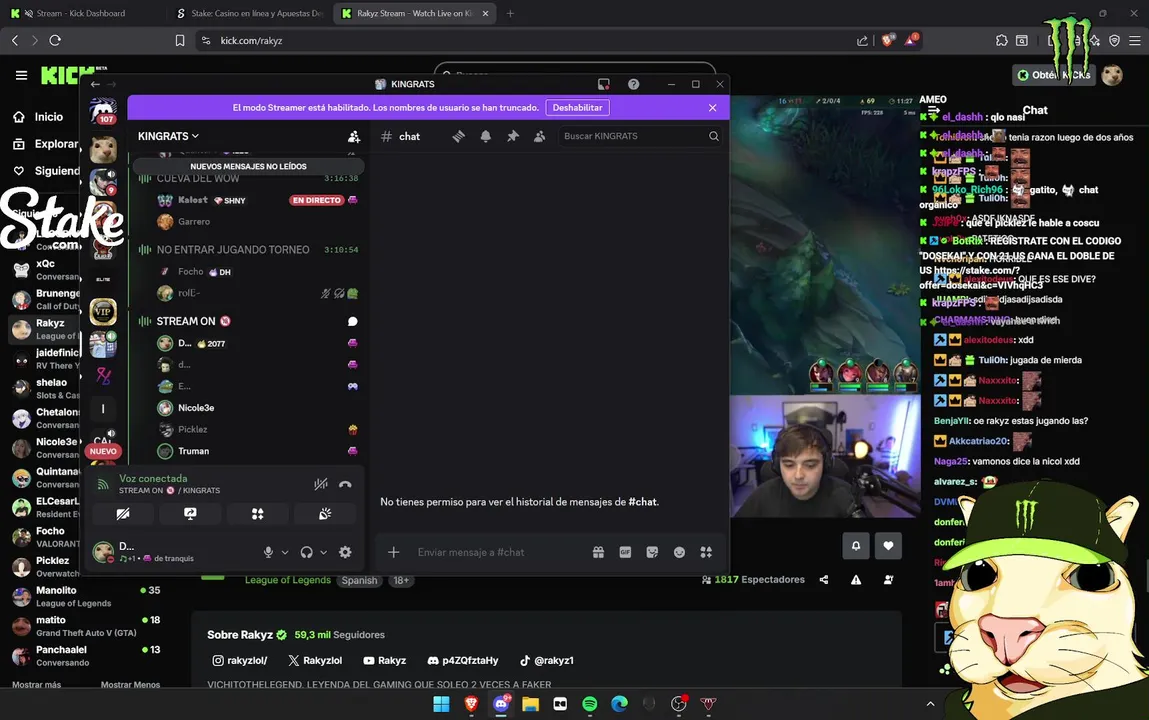Mute microphone in Discord user panel

pyautogui.click(x=268, y=552)
